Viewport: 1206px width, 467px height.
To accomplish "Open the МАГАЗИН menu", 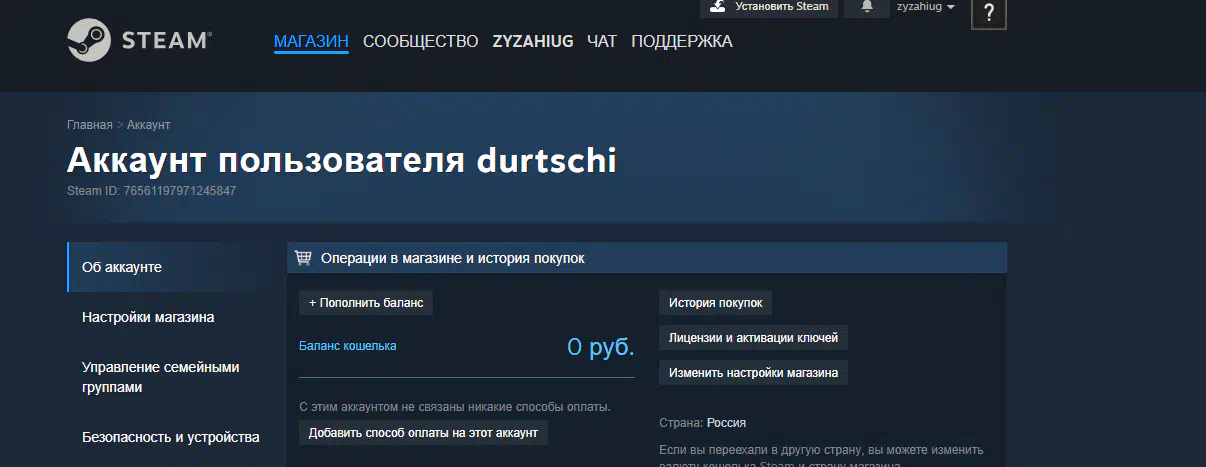I will tap(311, 41).
